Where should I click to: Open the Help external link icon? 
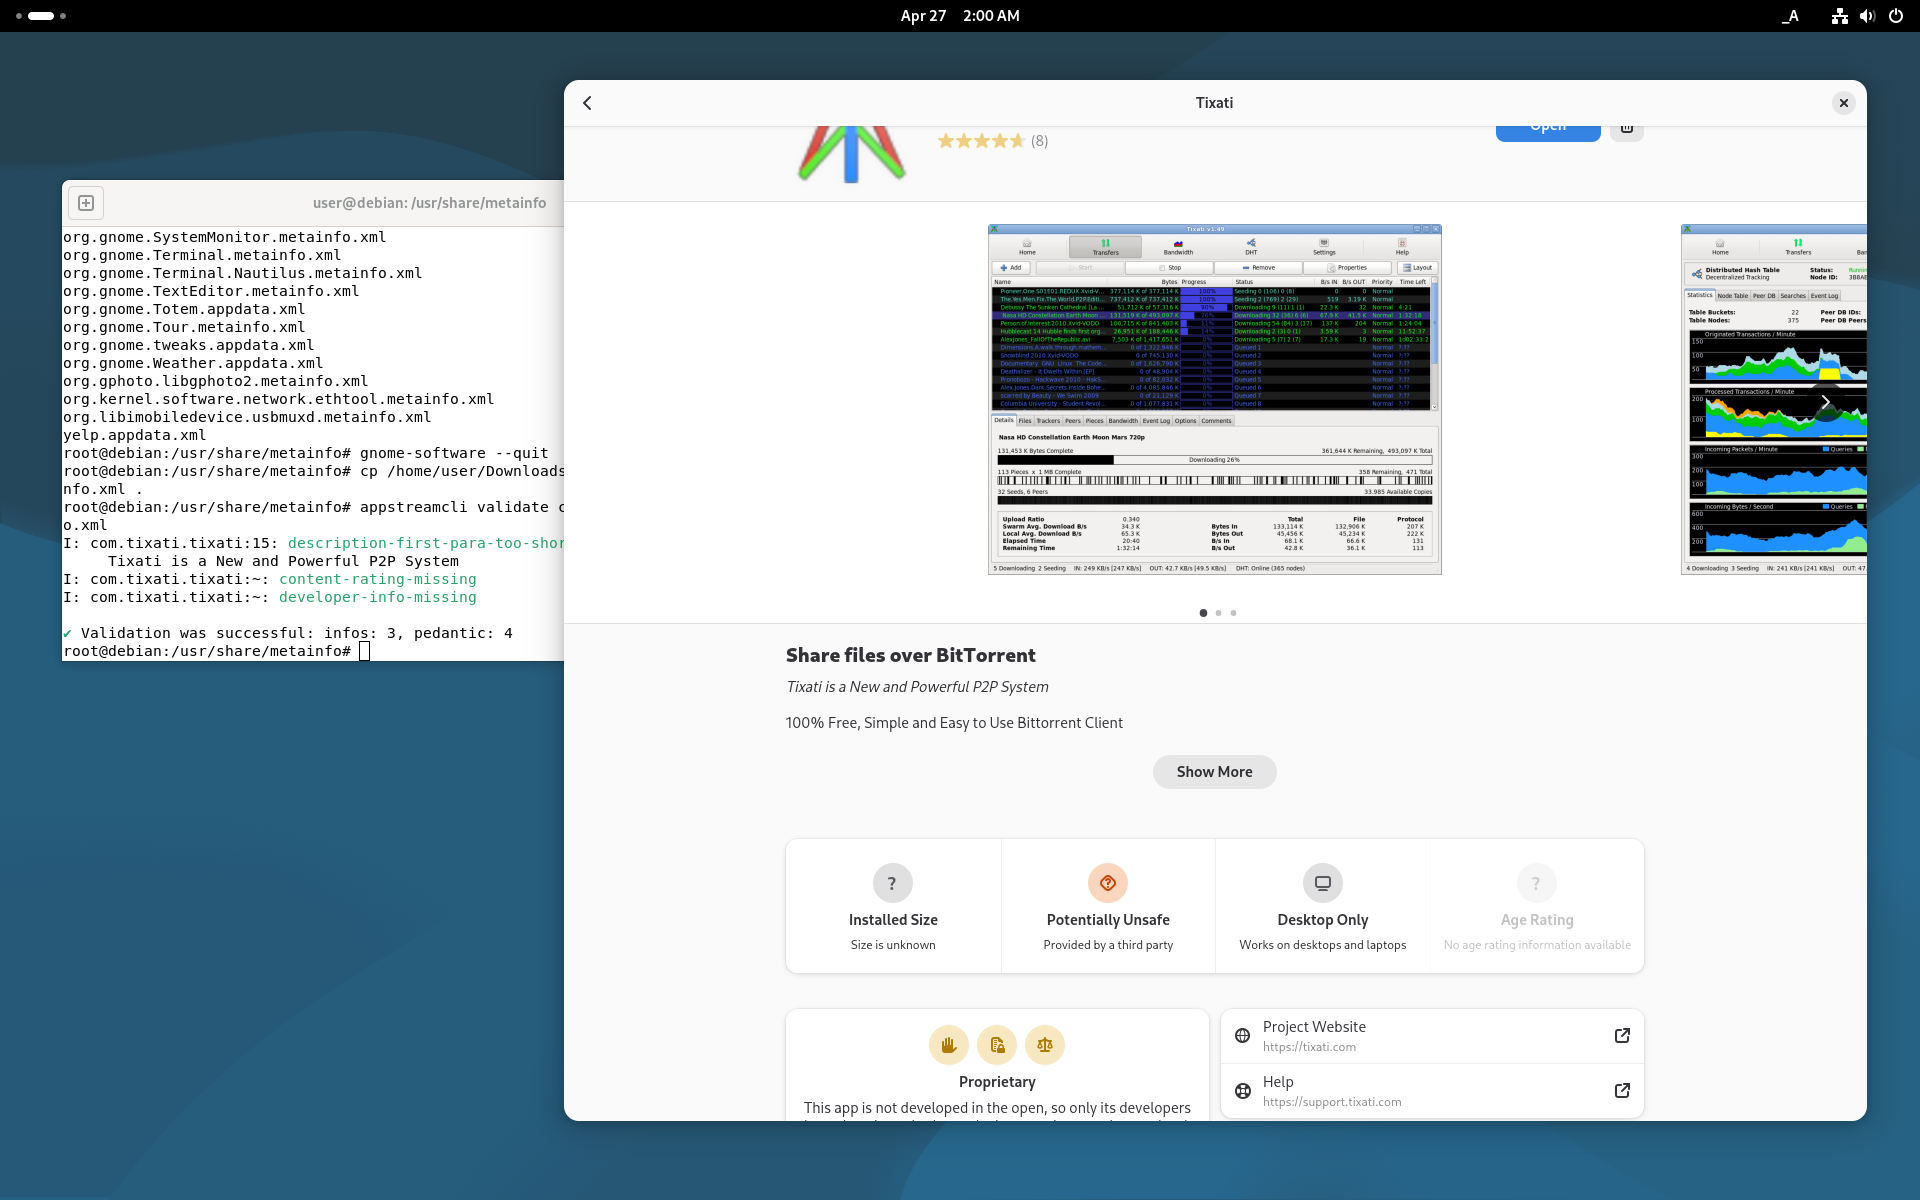pos(1622,1091)
